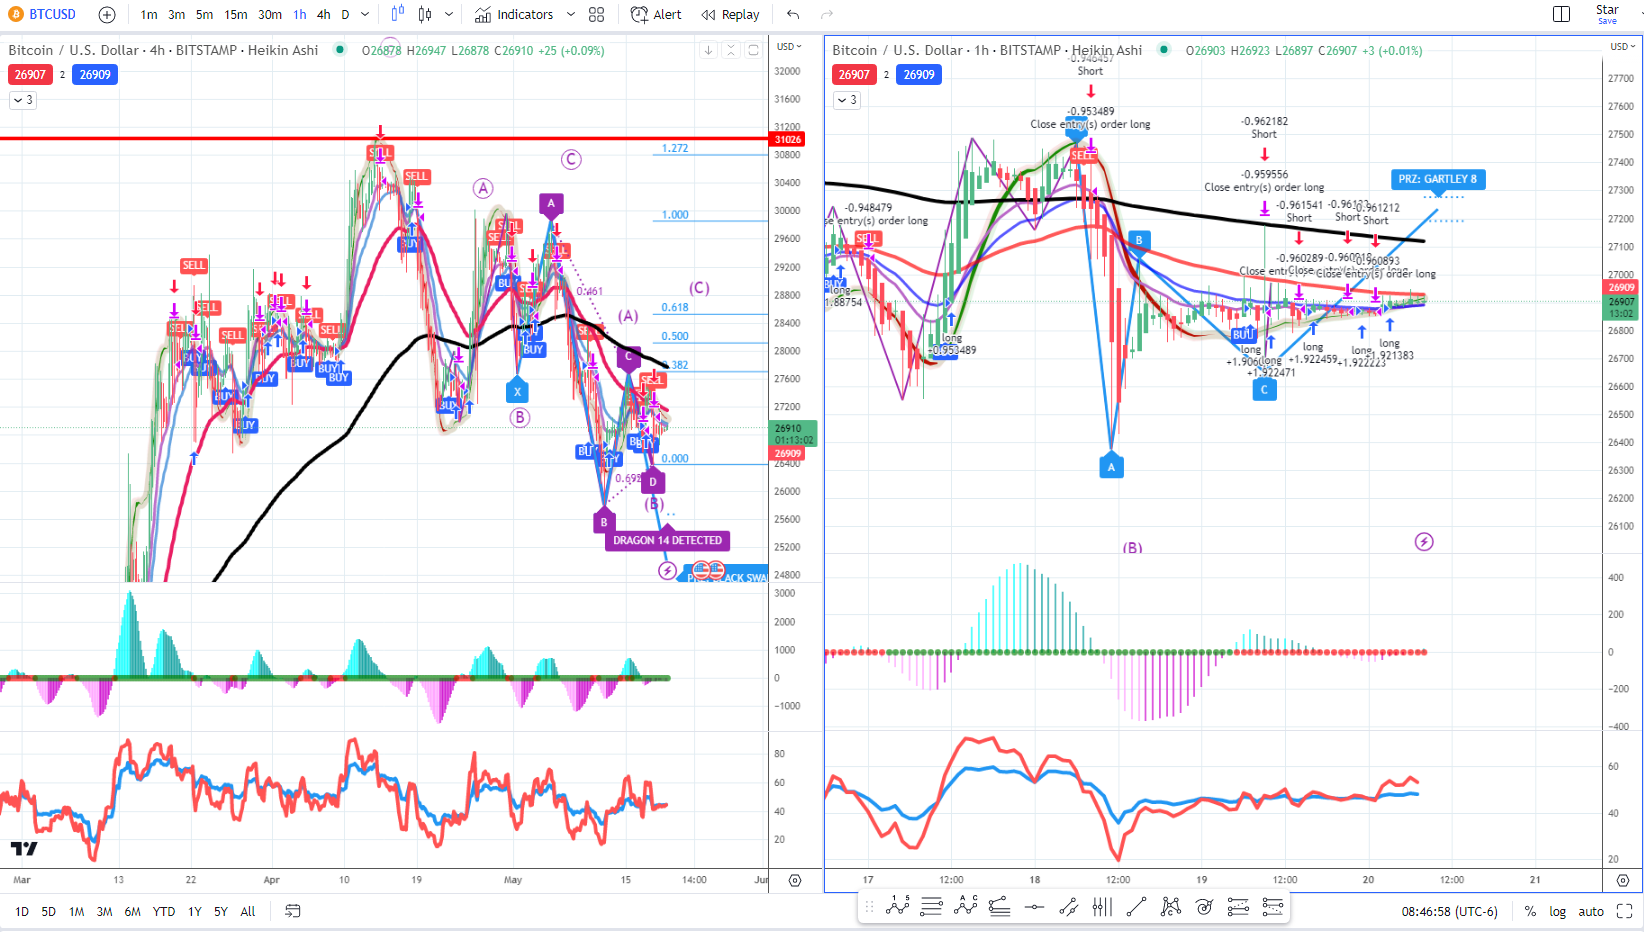
Task: Select the Fib retracement tool icon
Action: (x=999, y=907)
